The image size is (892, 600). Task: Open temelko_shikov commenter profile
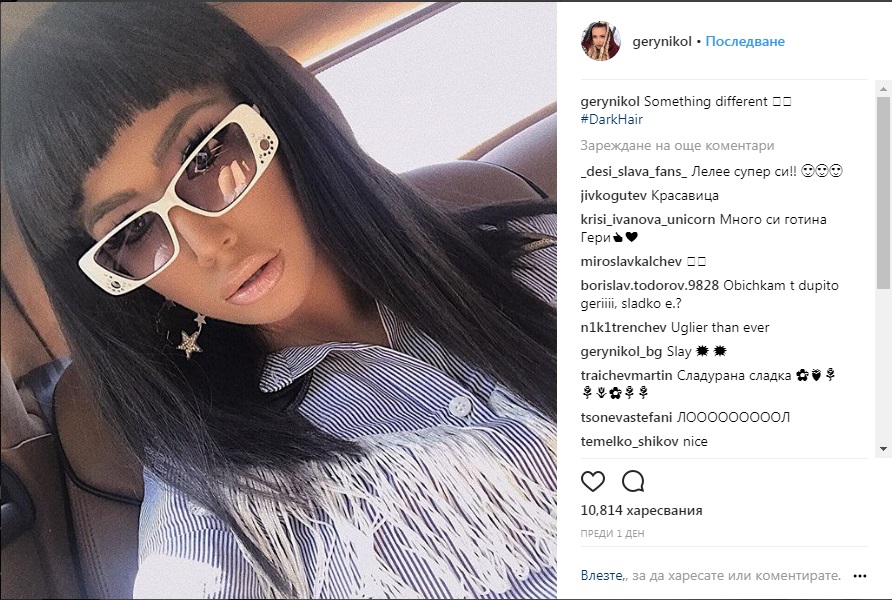[x=616, y=441]
